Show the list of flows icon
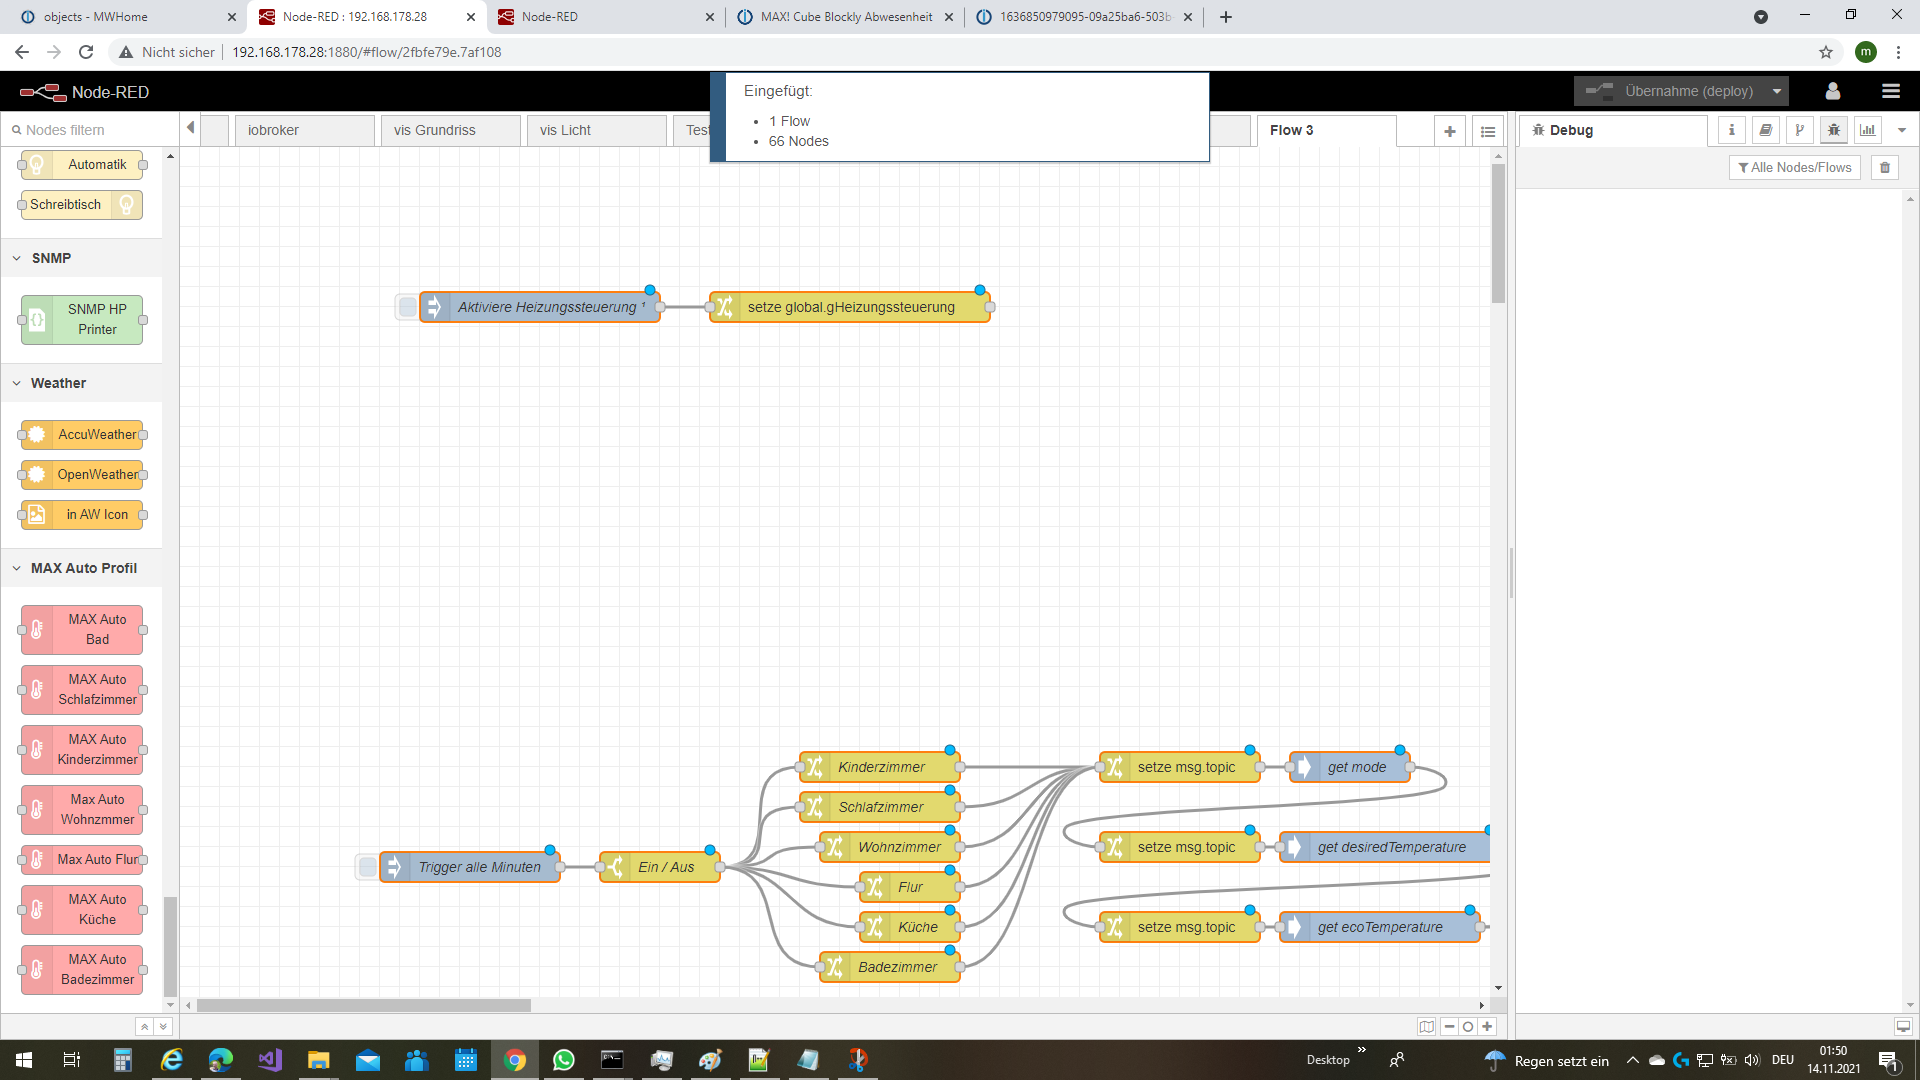The height and width of the screenshot is (1080, 1920). (x=1488, y=131)
